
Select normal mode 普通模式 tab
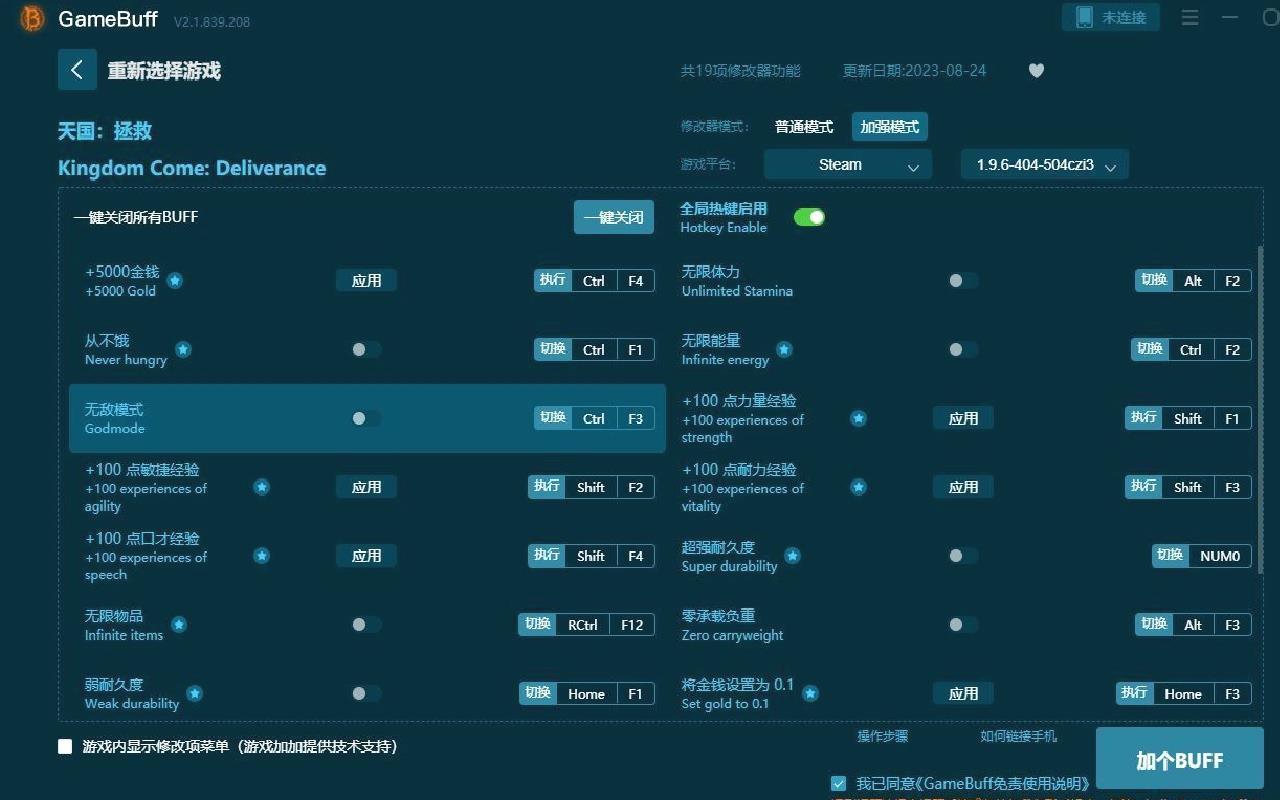click(x=804, y=127)
